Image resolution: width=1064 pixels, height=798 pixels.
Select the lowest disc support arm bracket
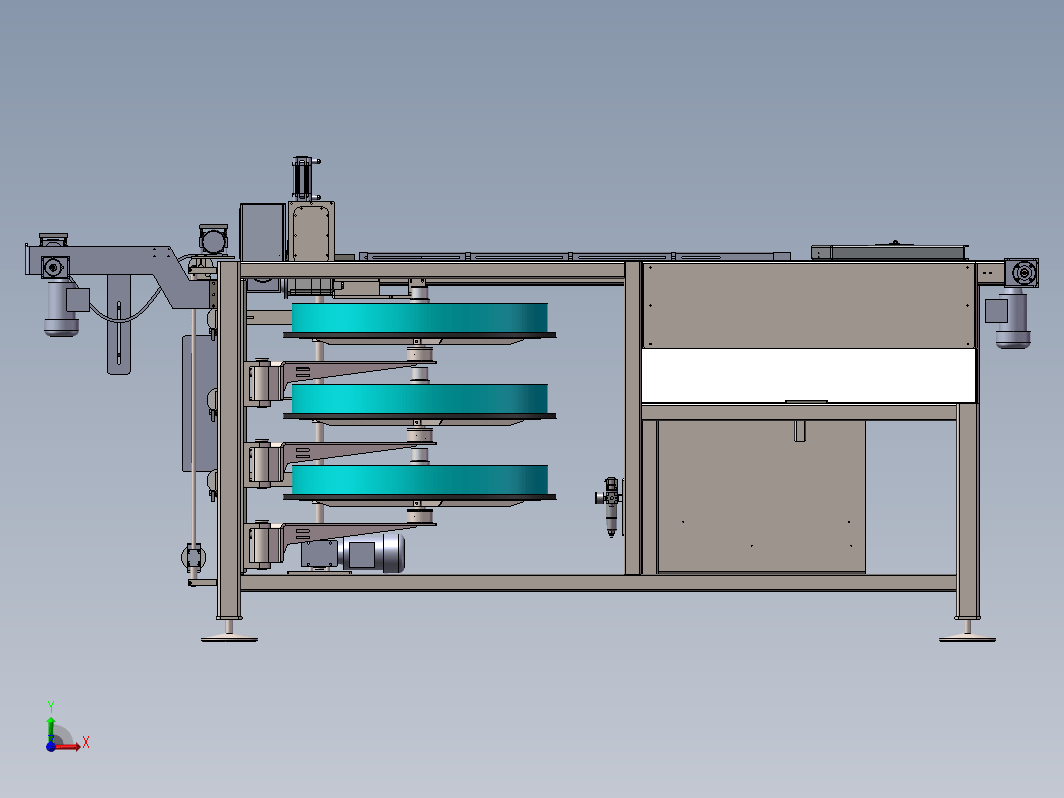(x=340, y=543)
